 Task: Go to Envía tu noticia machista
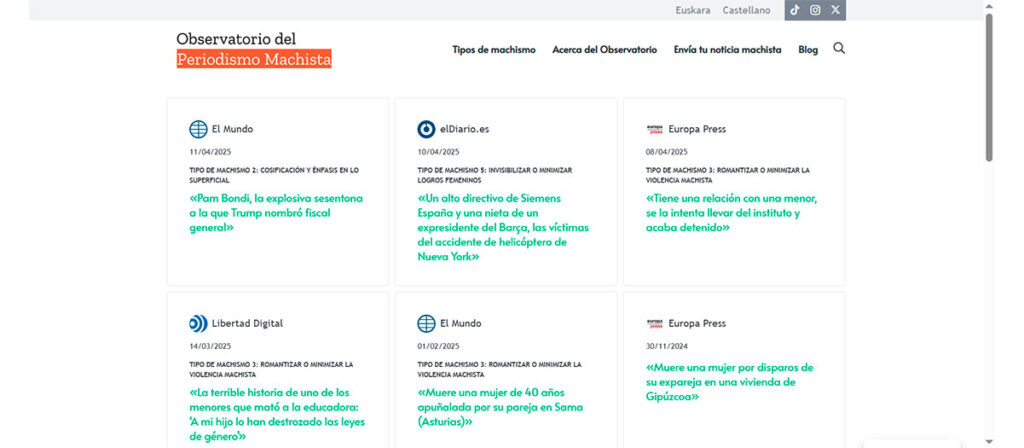pyautogui.click(x=727, y=50)
